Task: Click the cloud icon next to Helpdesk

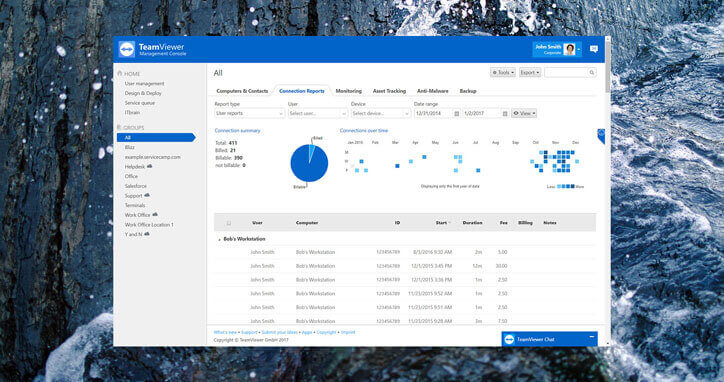Action: tap(150, 166)
